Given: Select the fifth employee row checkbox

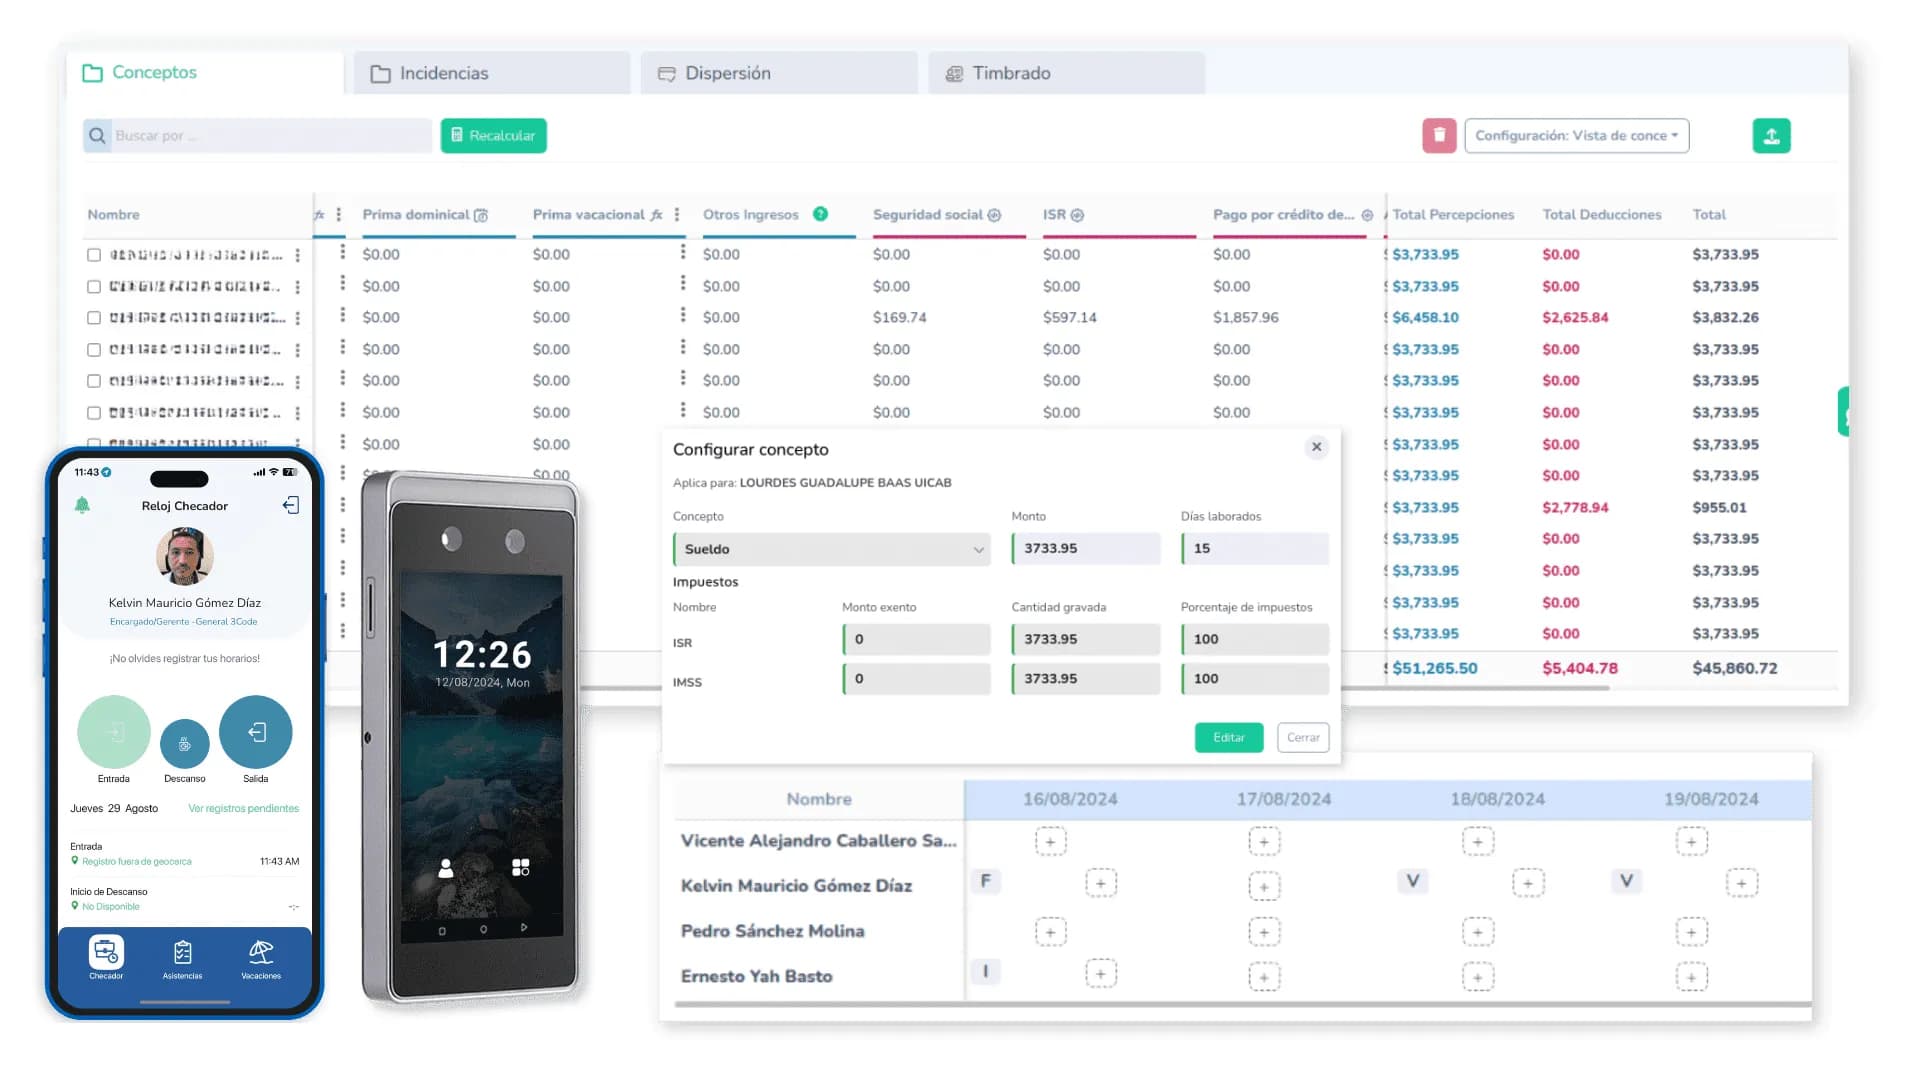Looking at the screenshot, I should (x=94, y=381).
